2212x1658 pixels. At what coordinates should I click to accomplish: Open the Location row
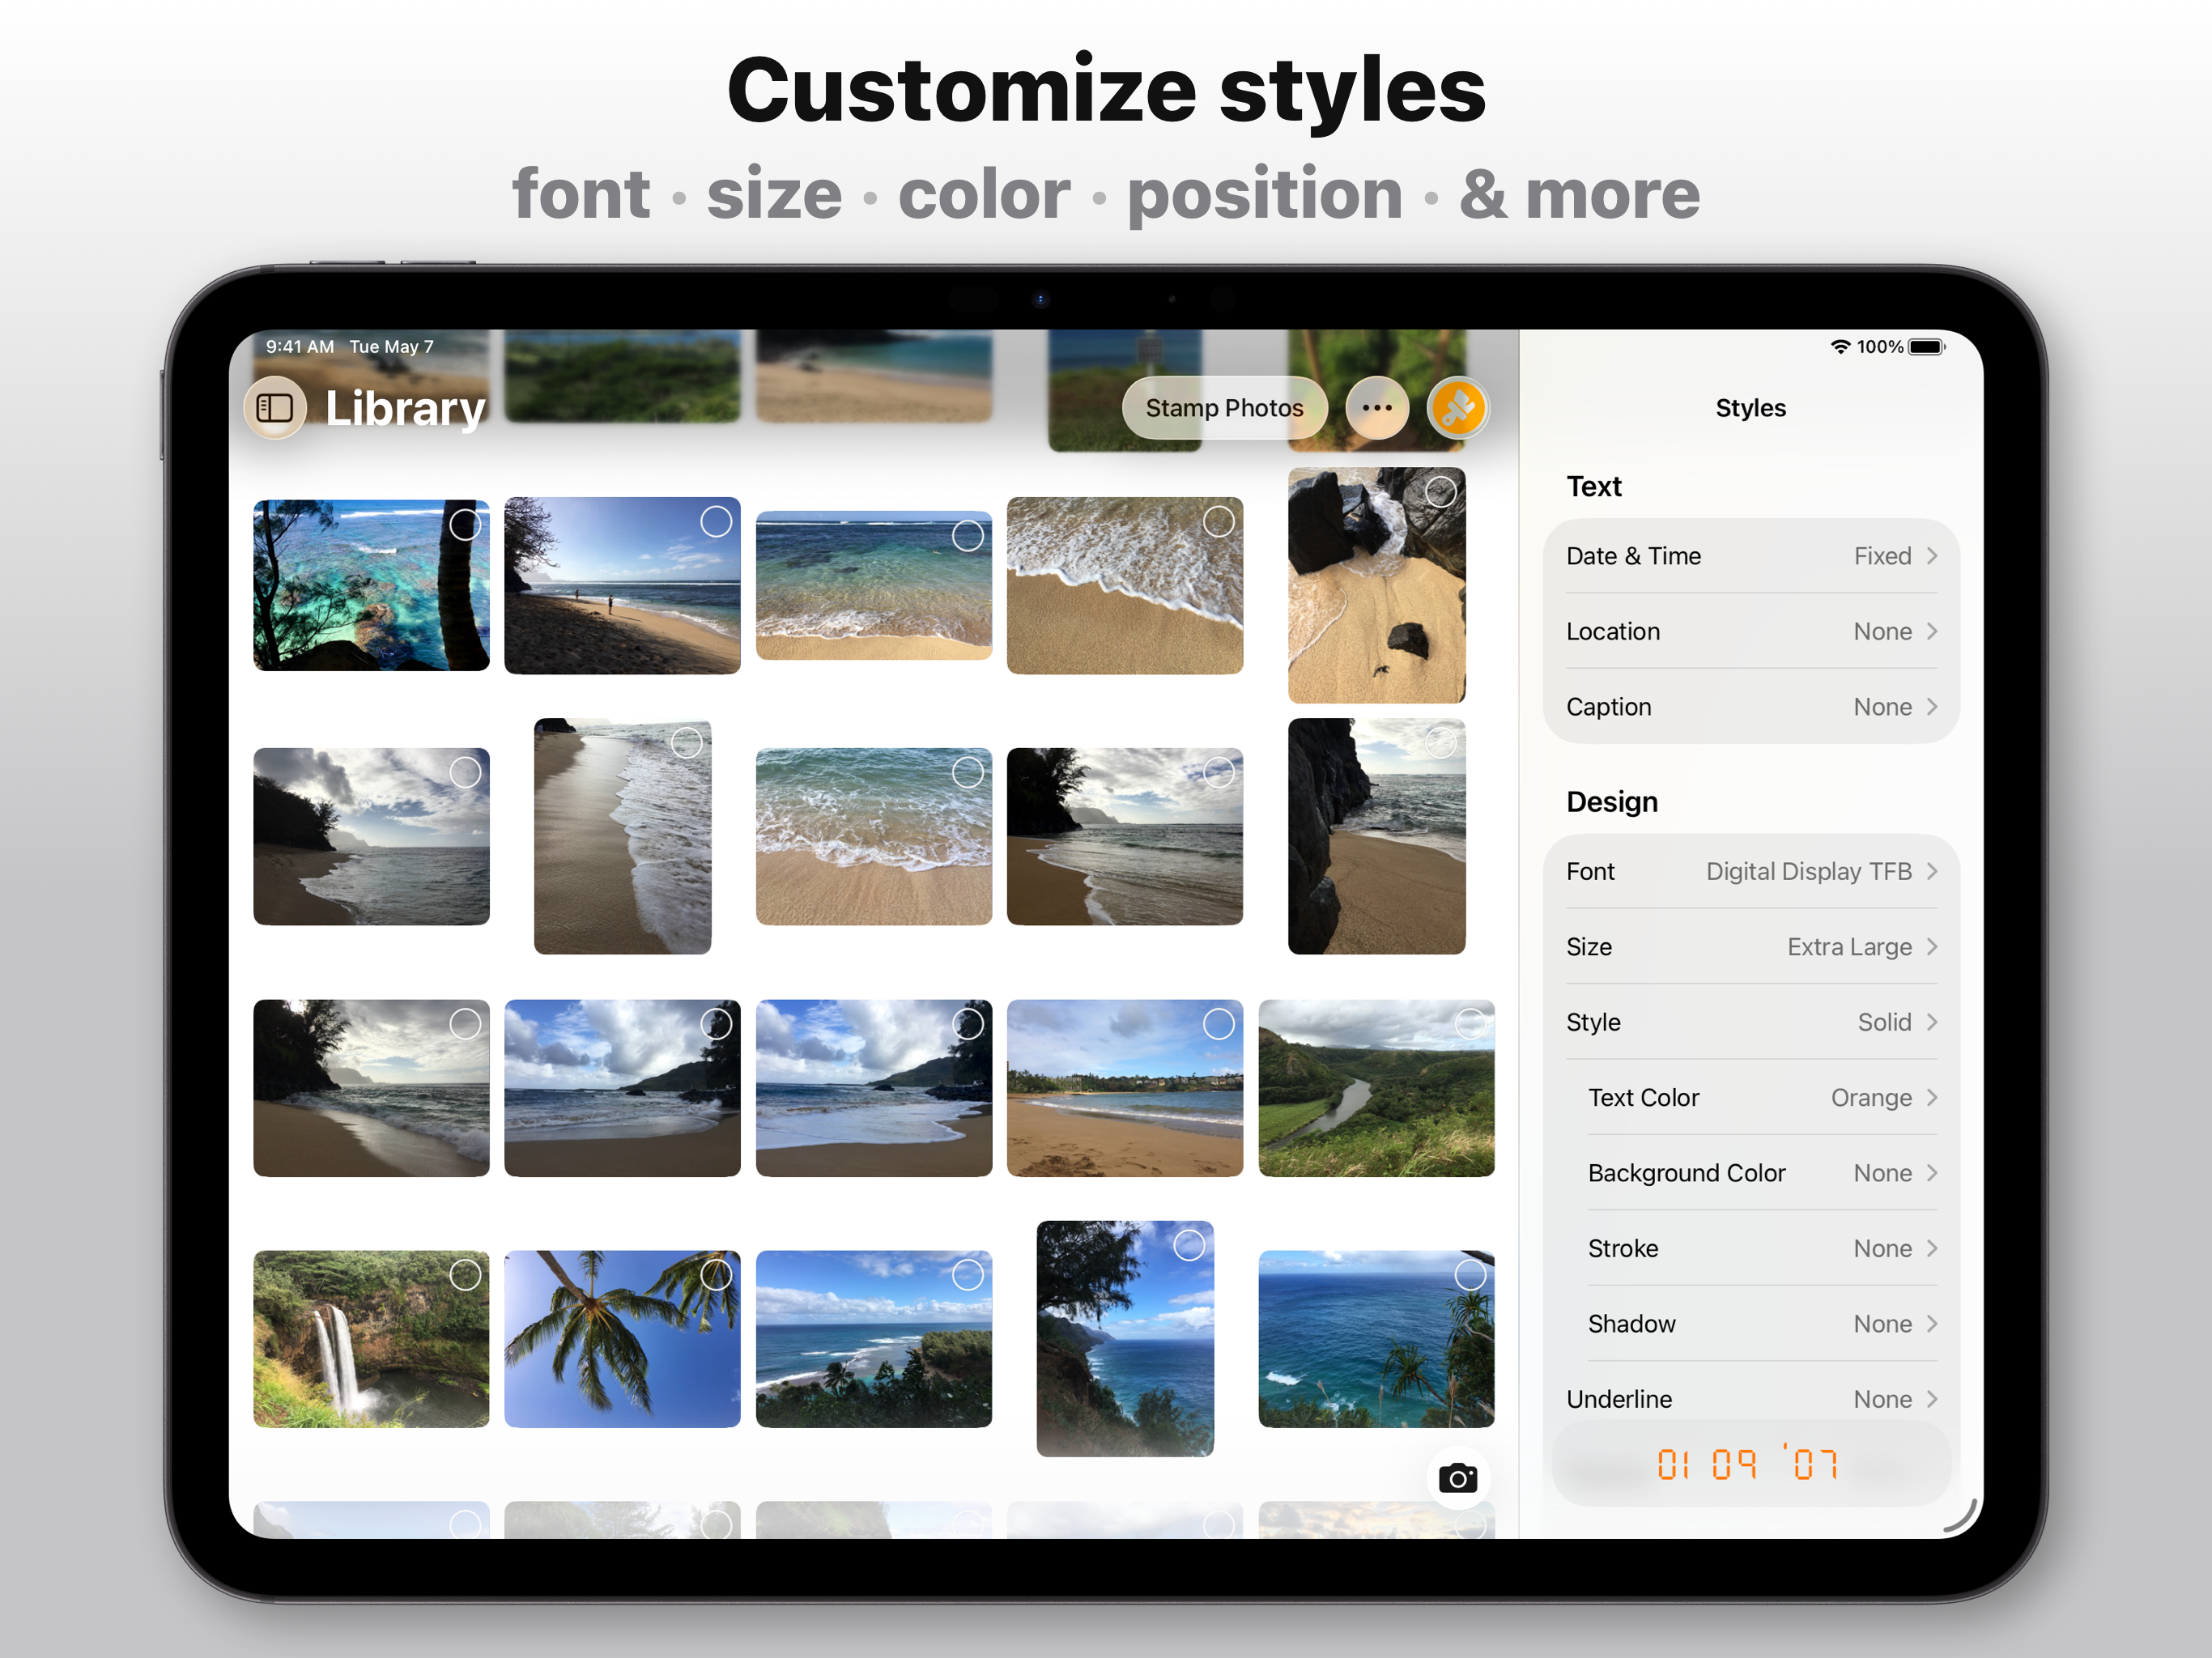[x=1750, y=631]
